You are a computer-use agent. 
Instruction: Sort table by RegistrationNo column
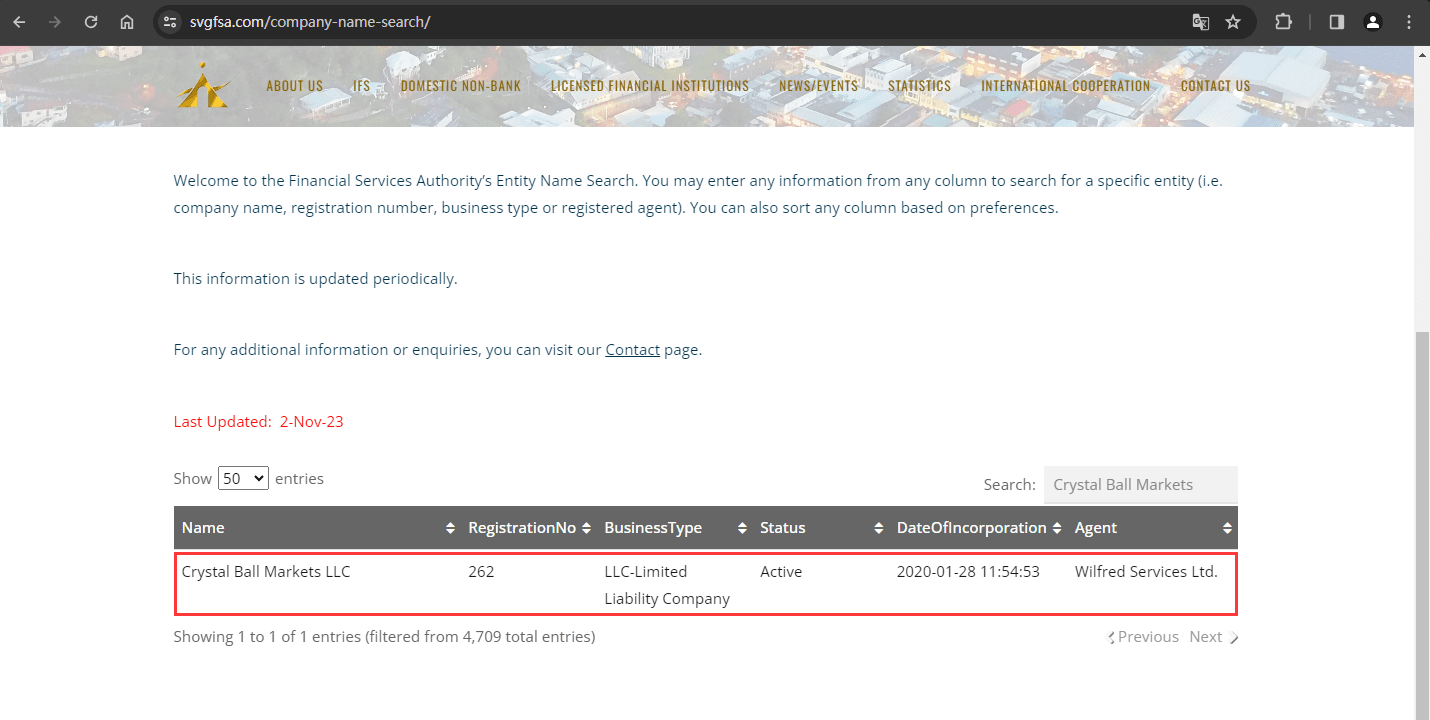528,528
